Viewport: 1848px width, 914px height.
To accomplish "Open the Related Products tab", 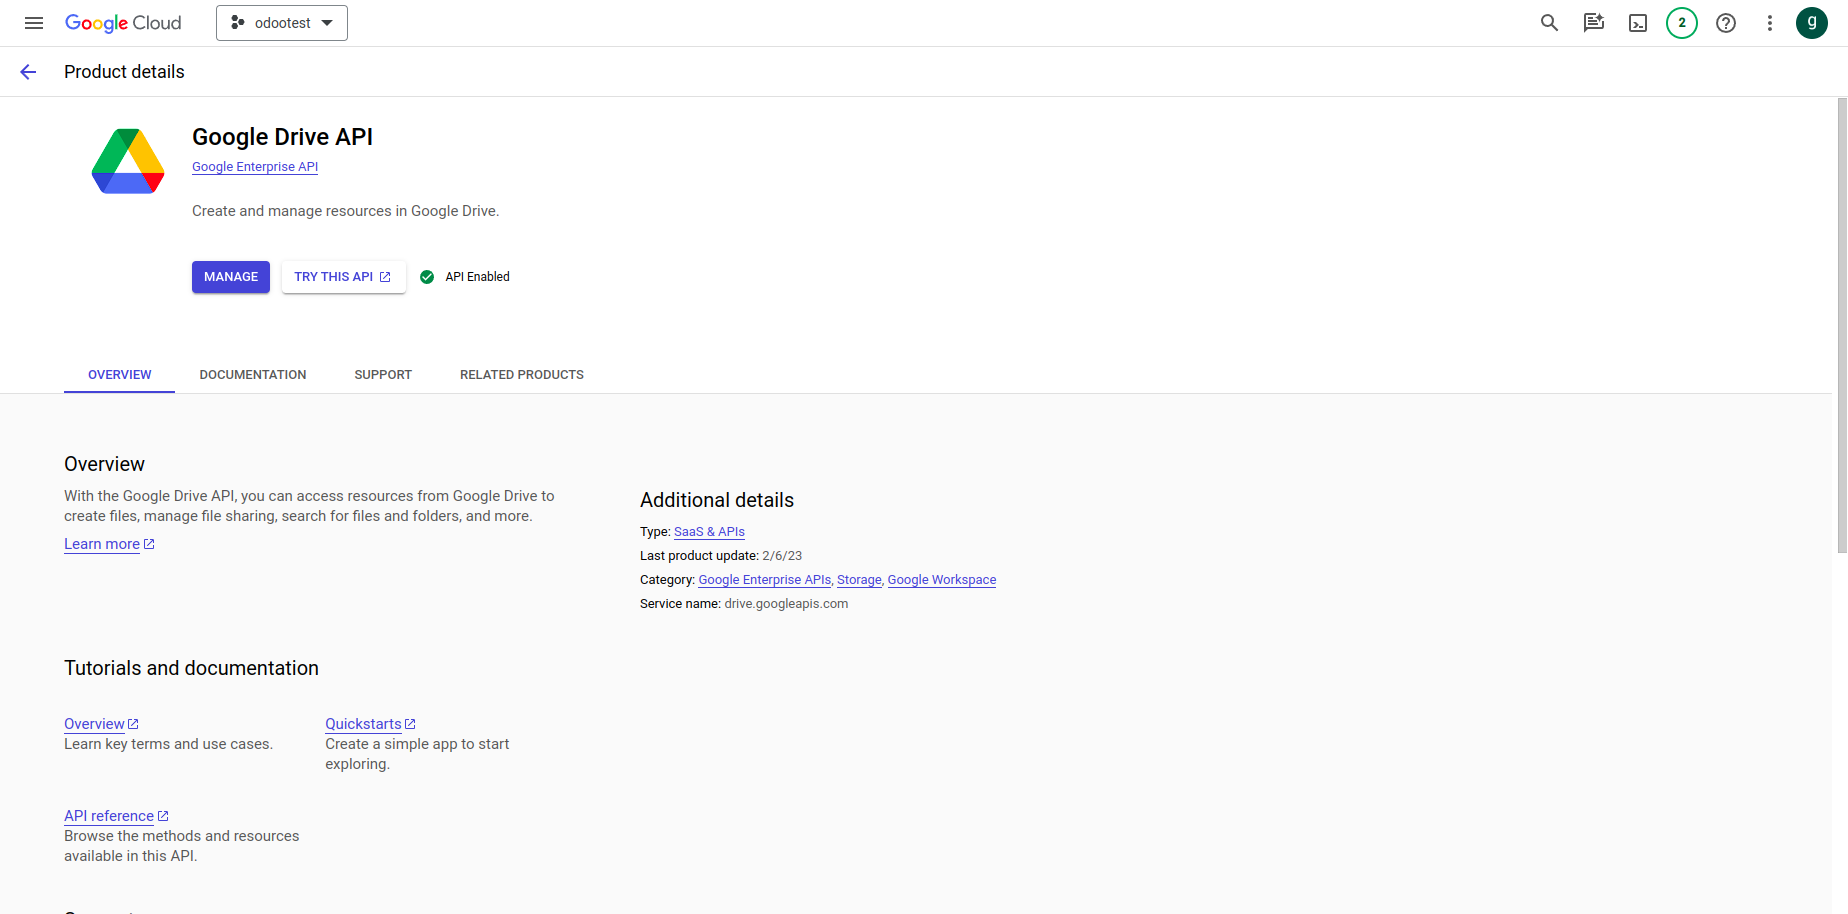I will click(x=522, y=375).
